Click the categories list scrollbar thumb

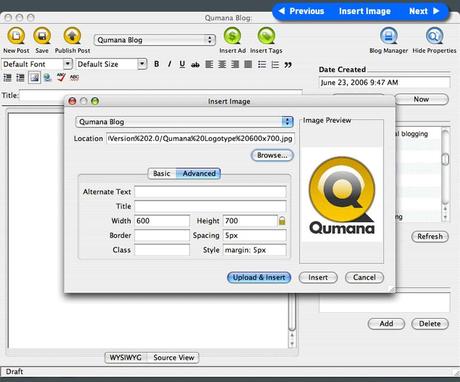445,159
